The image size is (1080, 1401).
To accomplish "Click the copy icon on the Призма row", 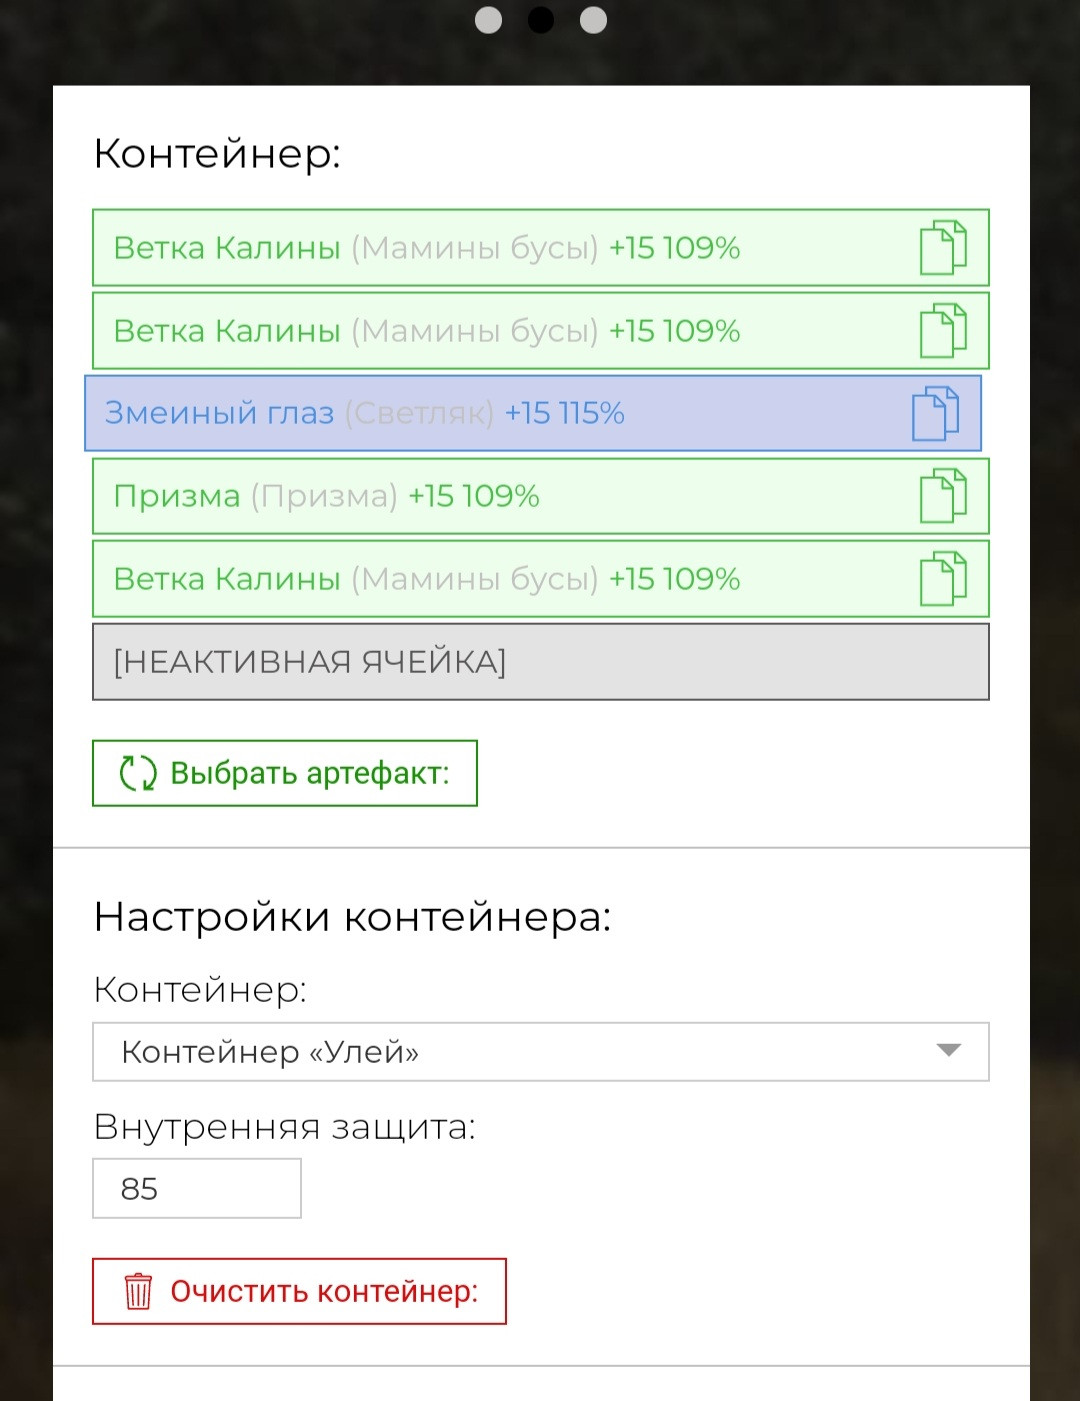I will pyautogui.click(x=943, y=495).
